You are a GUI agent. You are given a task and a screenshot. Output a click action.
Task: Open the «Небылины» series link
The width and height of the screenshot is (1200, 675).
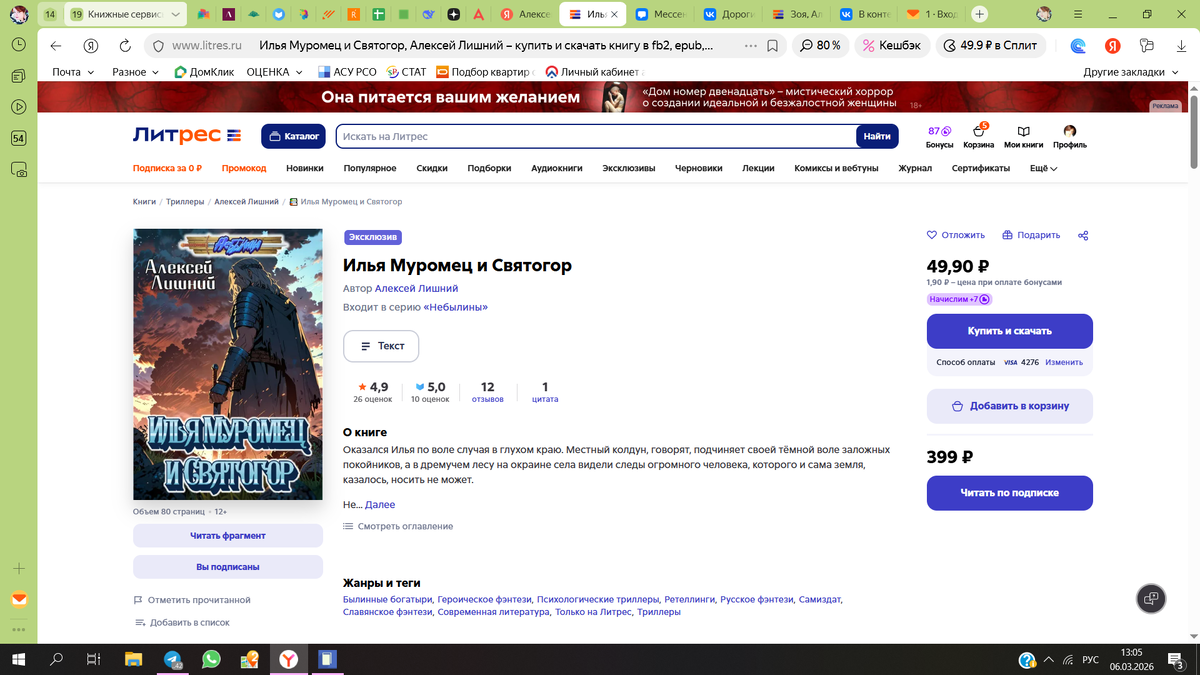[456, 307]
